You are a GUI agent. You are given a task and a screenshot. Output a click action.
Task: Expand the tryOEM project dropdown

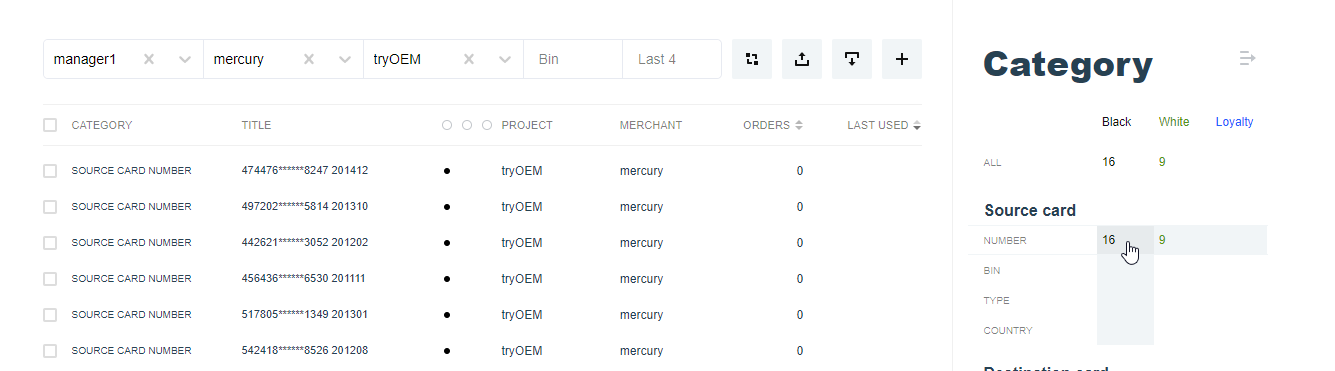click(x=503, y=59)
